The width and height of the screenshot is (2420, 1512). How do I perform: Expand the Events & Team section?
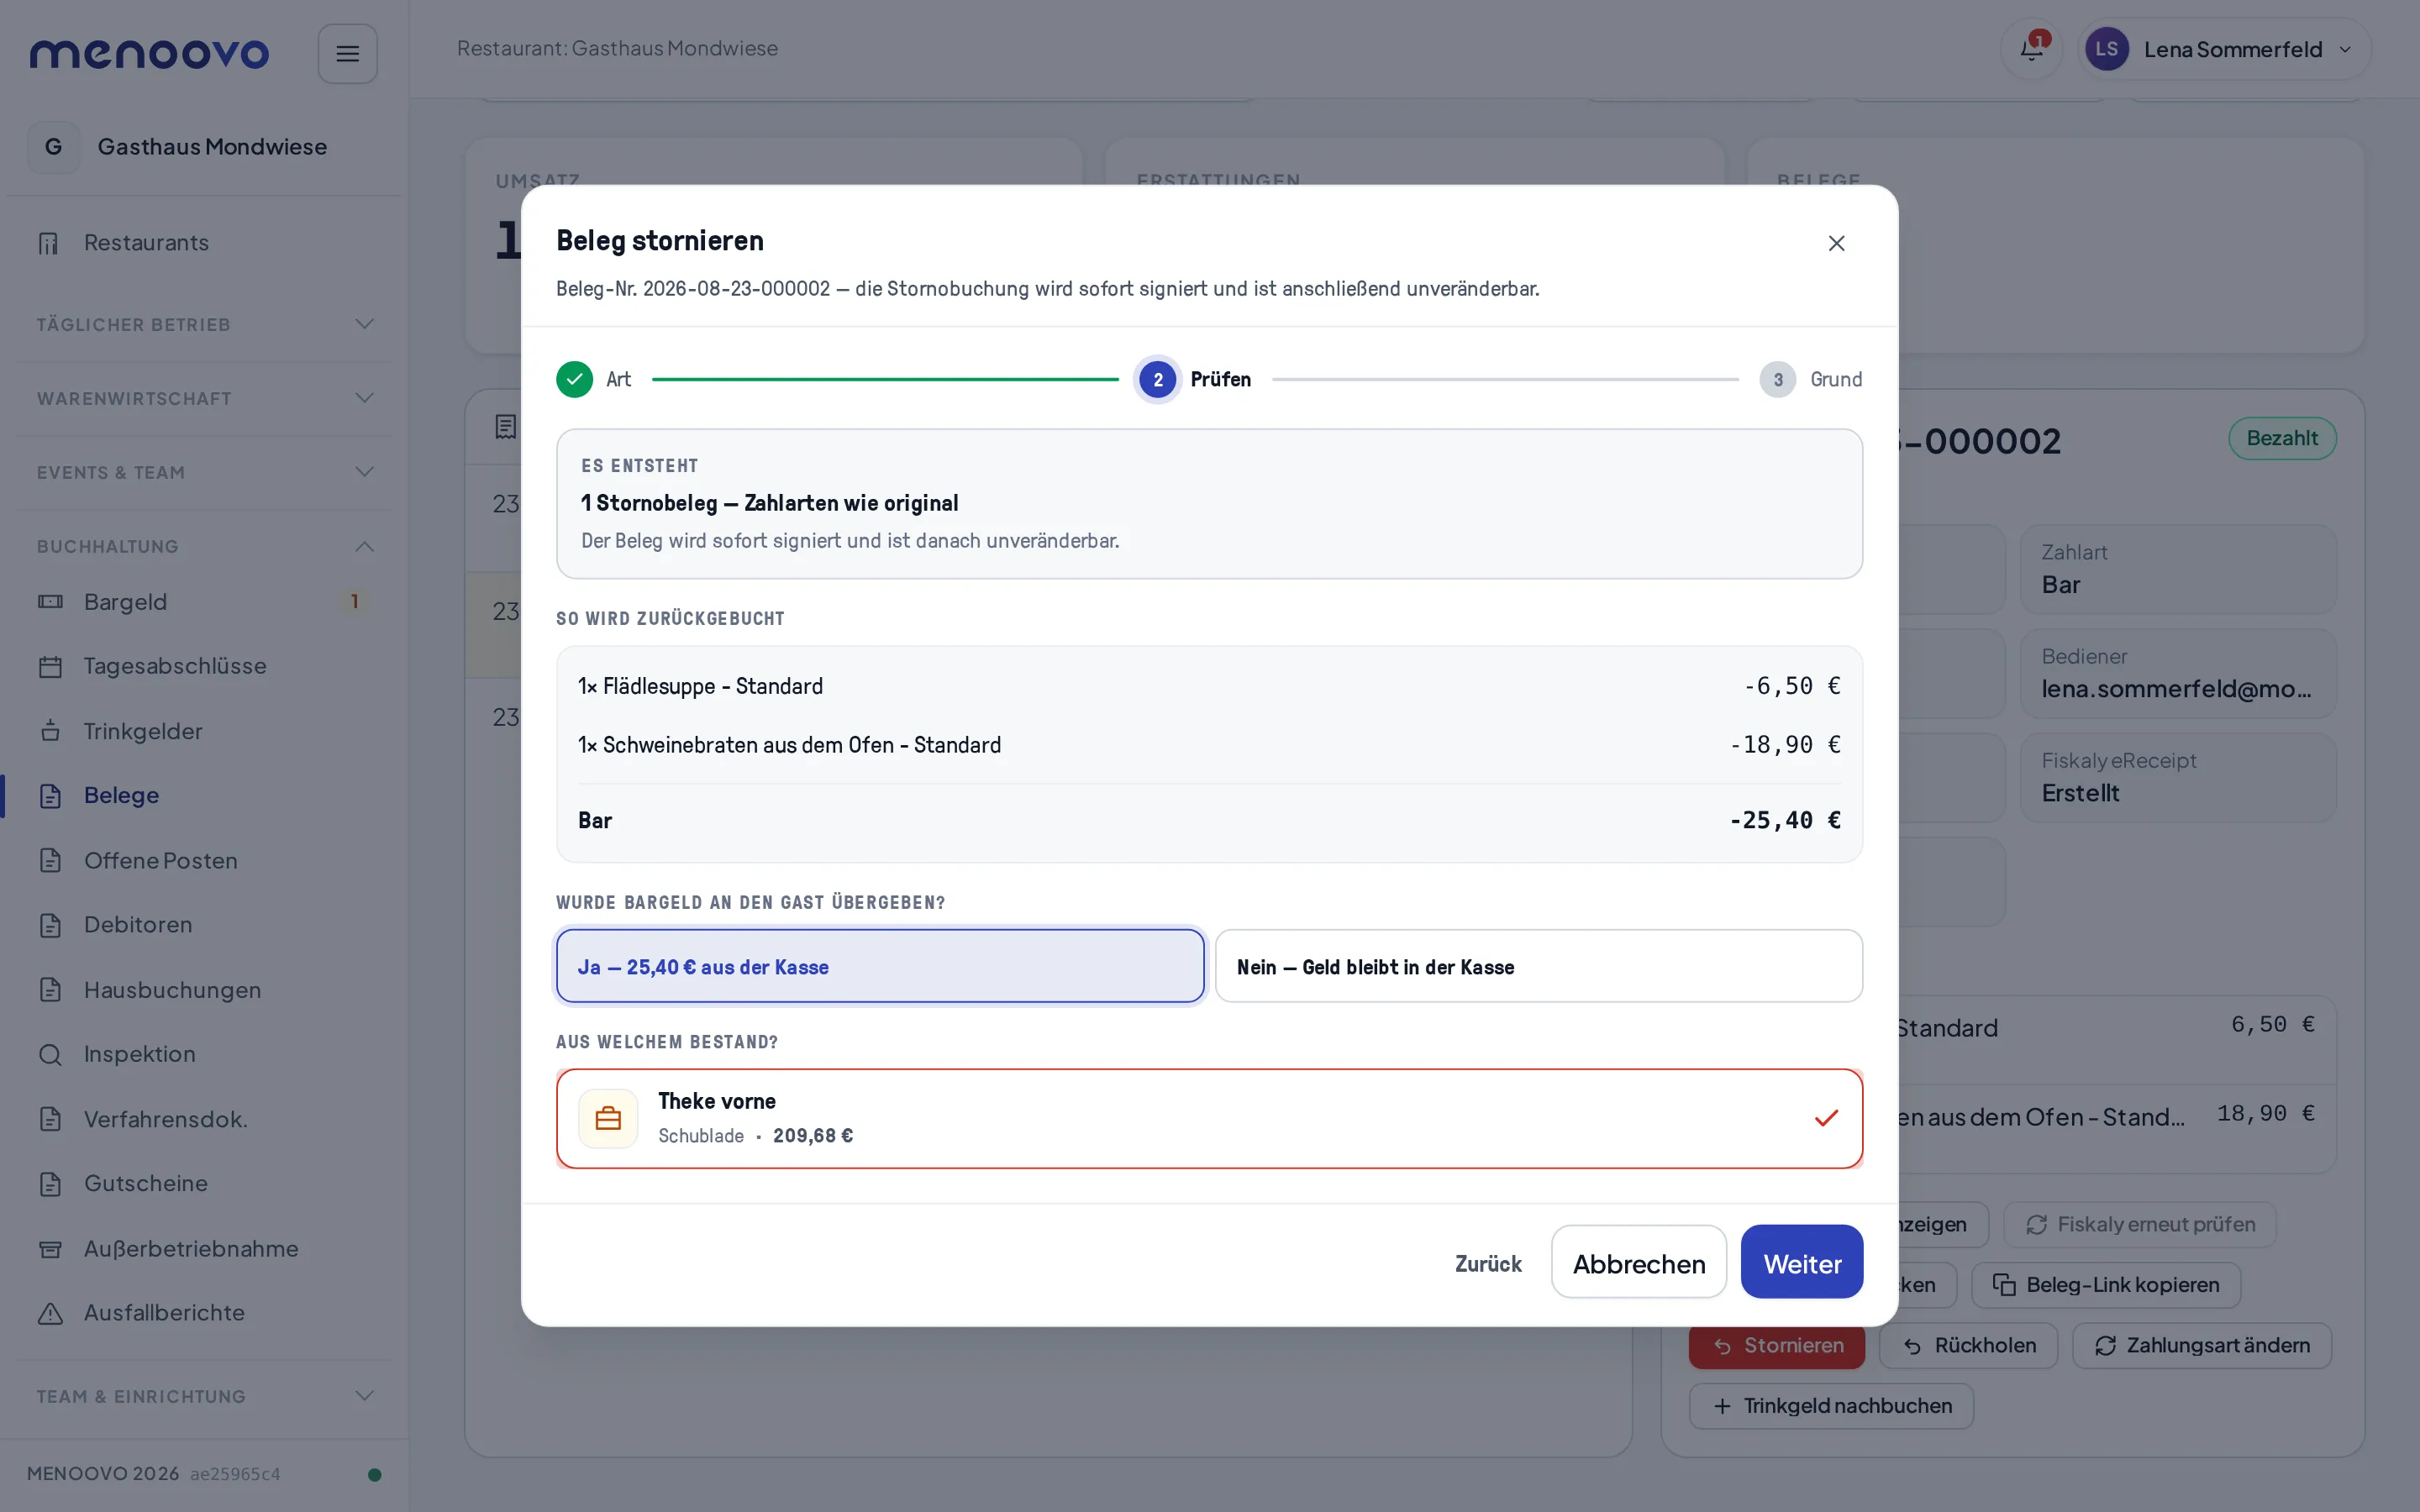coord(203,472)
